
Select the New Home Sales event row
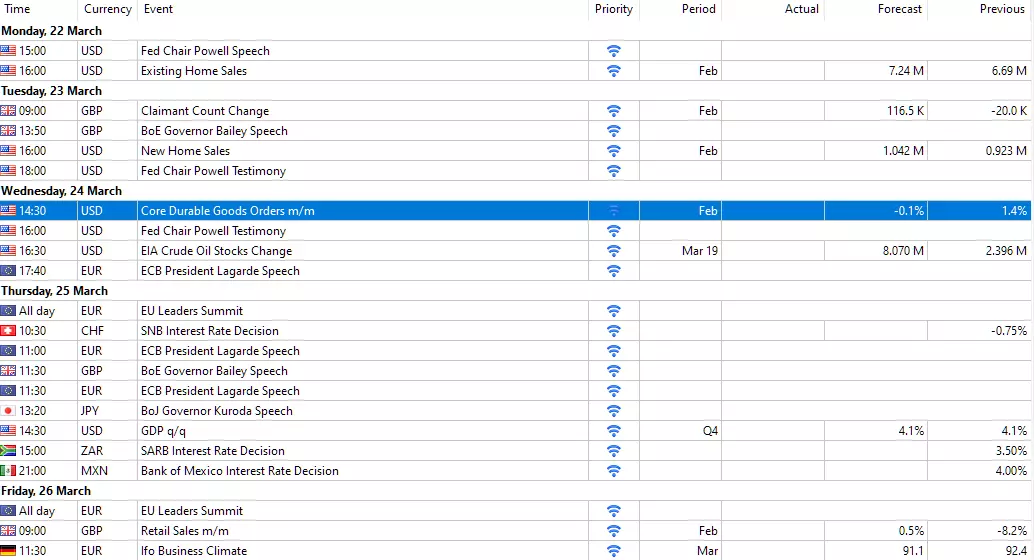[x=516, y=150]
